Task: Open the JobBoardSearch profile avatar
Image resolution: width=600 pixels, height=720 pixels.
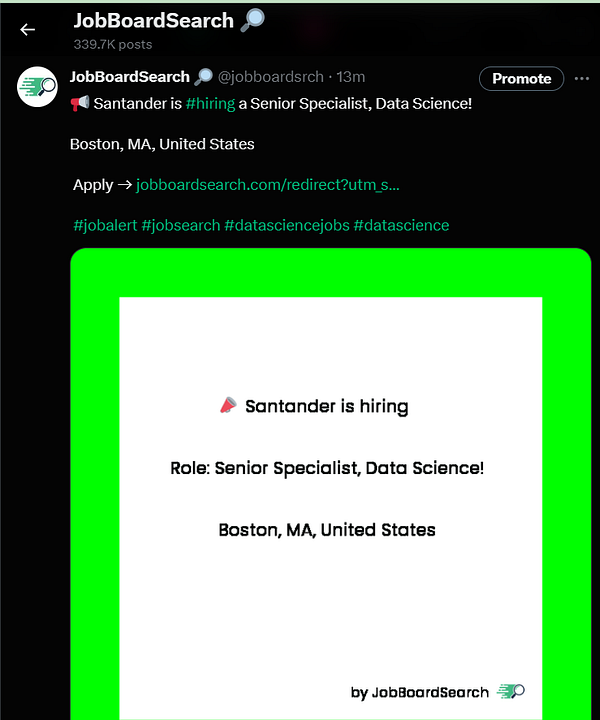Action: click(36, 87)
